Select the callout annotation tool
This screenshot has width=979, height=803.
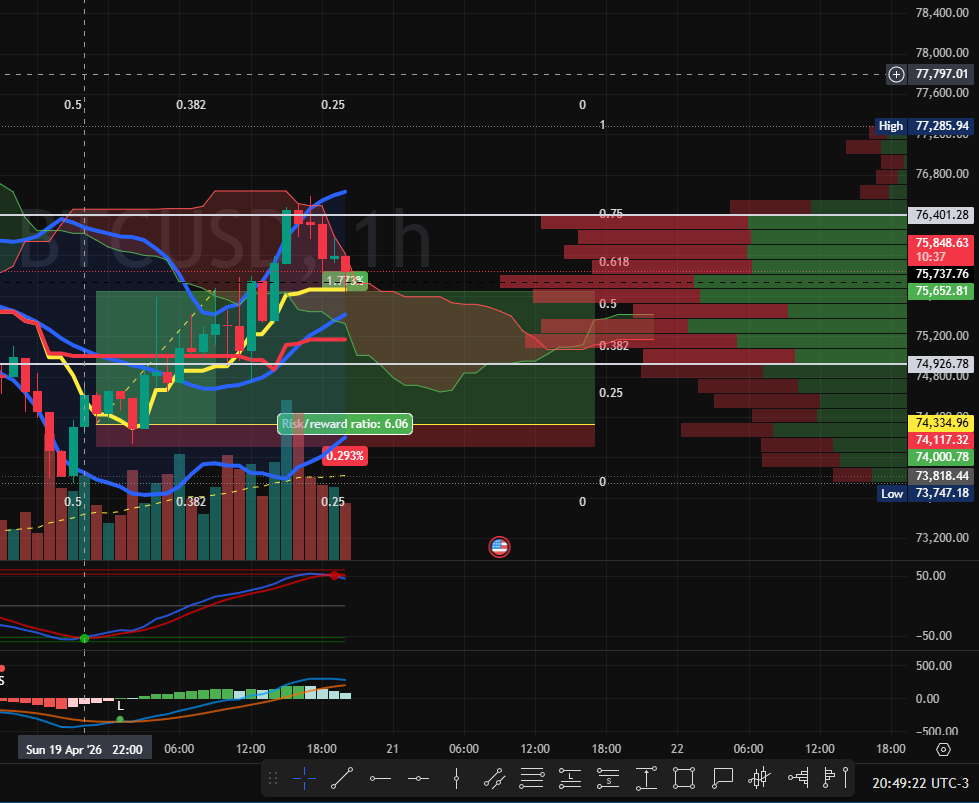coord(722,778)
